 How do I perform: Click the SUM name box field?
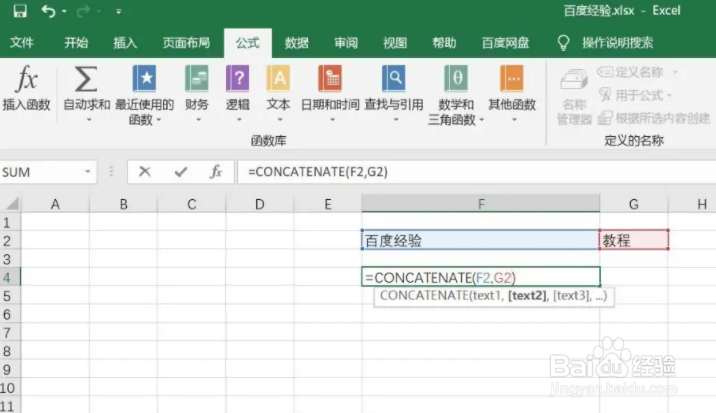(x=41, y=172)
